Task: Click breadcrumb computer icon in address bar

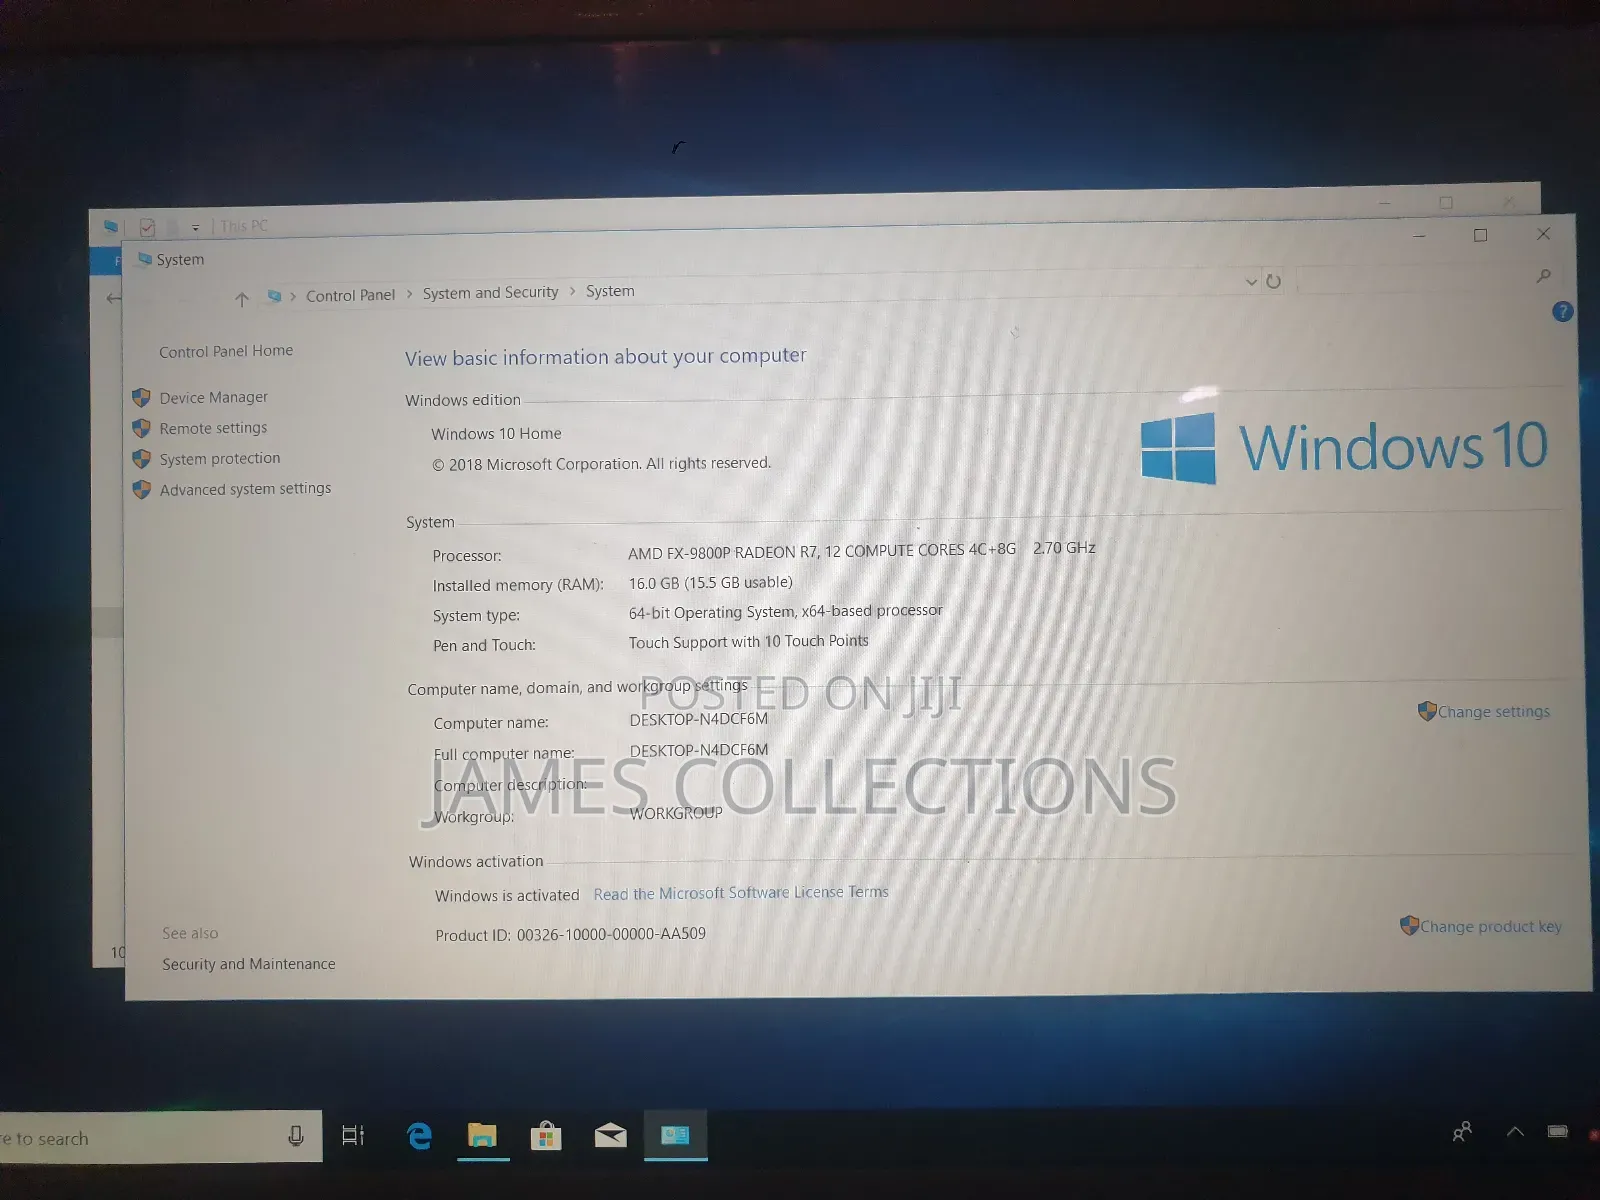Action: pyautogui.click(x=274, y=296)
